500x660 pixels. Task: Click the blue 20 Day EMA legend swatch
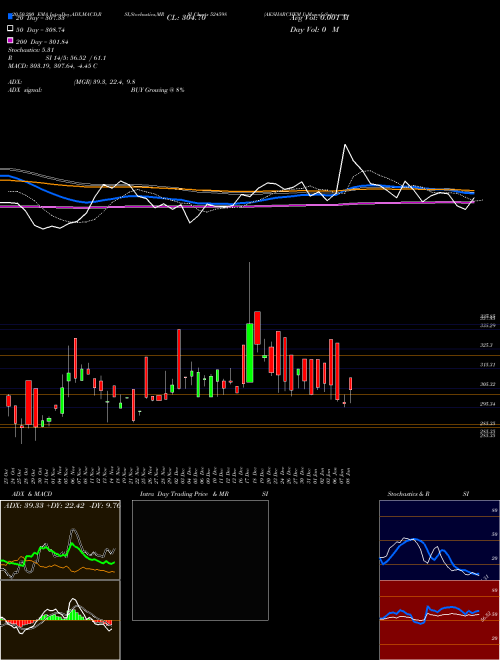(10, 18)
